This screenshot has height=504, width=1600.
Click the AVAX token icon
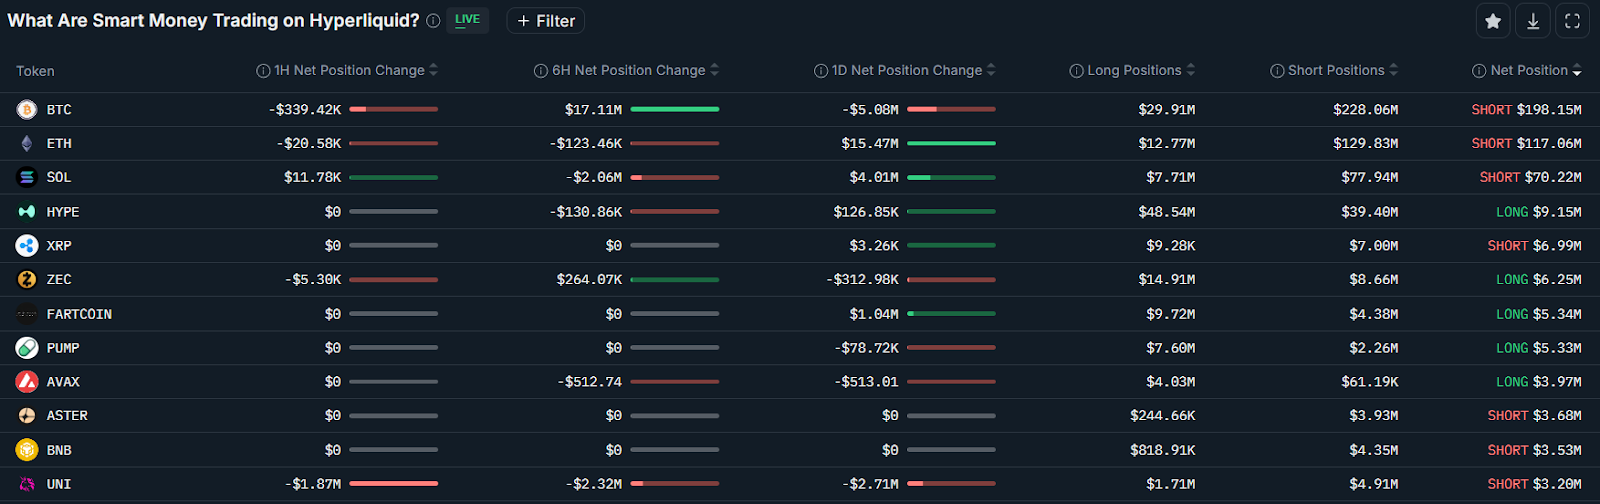(27, 382)
